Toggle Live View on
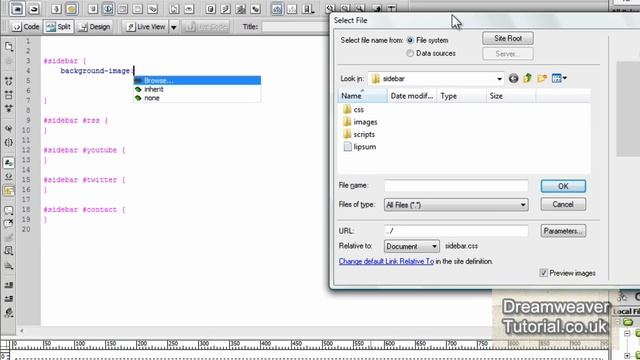This screenshot has height=360, width=640. [x=146, y=27]
